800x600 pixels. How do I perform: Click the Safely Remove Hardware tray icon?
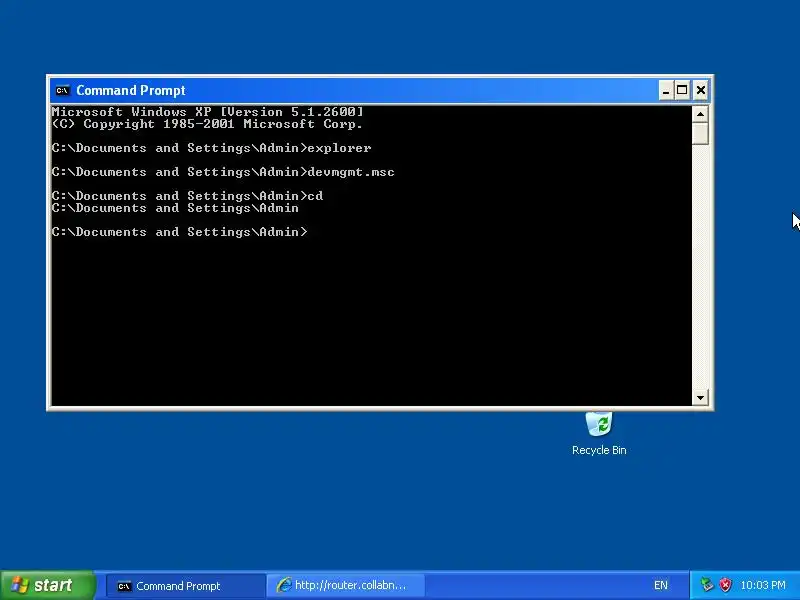tap(707, 585)
